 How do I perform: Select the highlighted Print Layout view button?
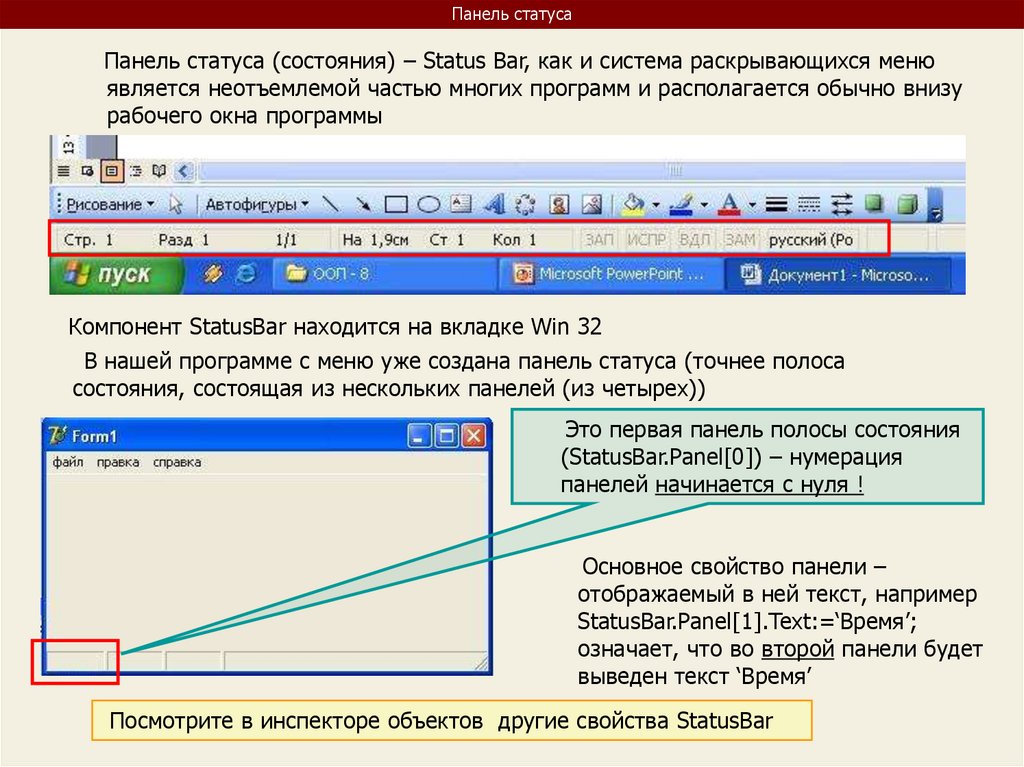tap(112, 171)
